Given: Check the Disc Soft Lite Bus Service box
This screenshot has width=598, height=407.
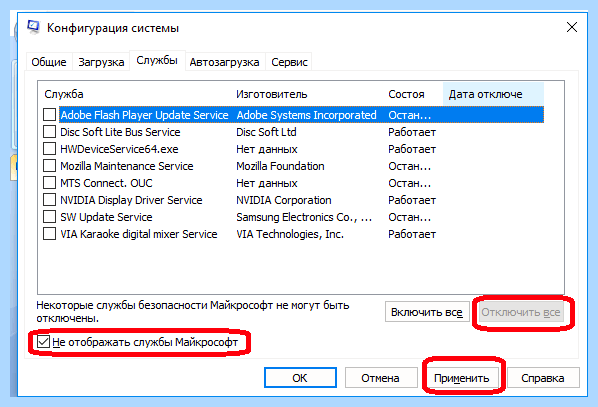Looking at the screenshot, I should click(x=49, y=132).
